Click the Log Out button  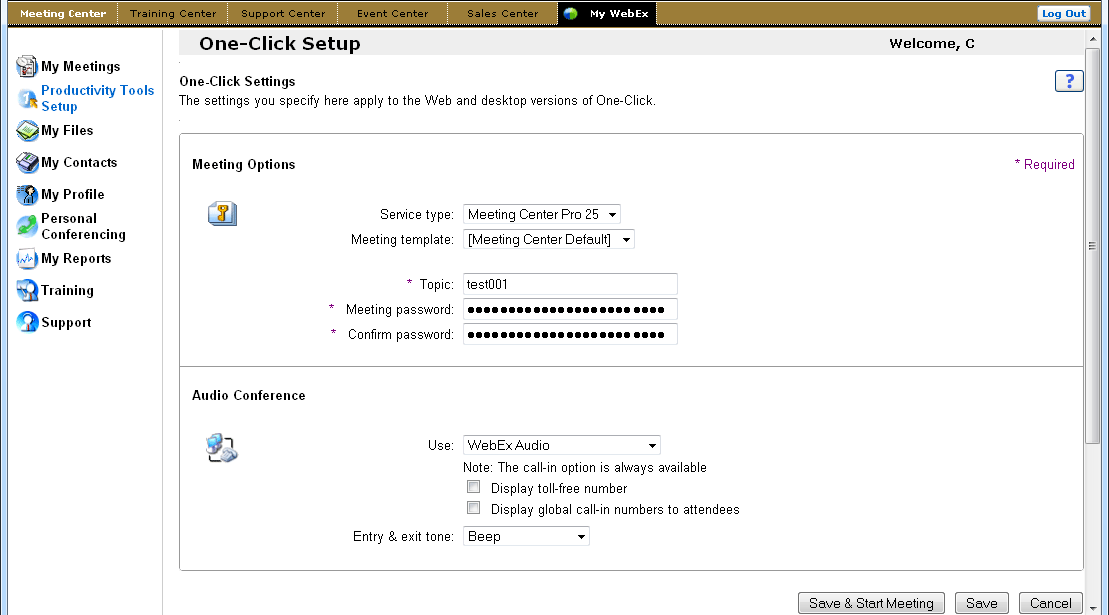tap(1064, 13)
